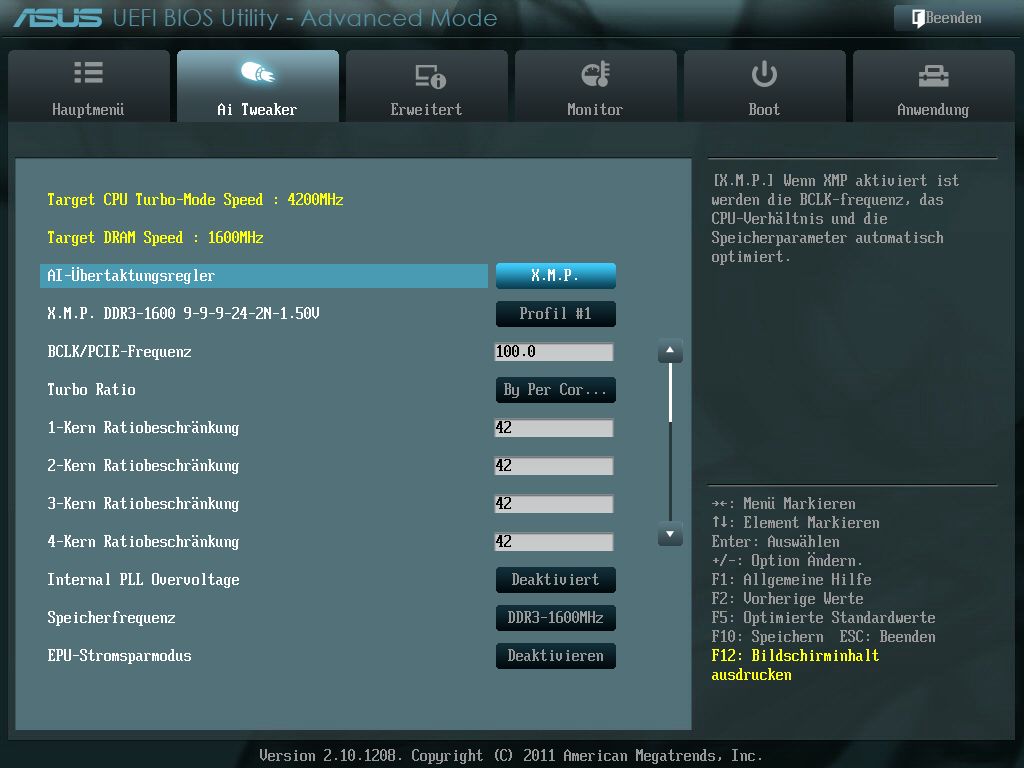Select the Turbo Ratio label
1024x768 pixels.
click(x=91, y=390)
